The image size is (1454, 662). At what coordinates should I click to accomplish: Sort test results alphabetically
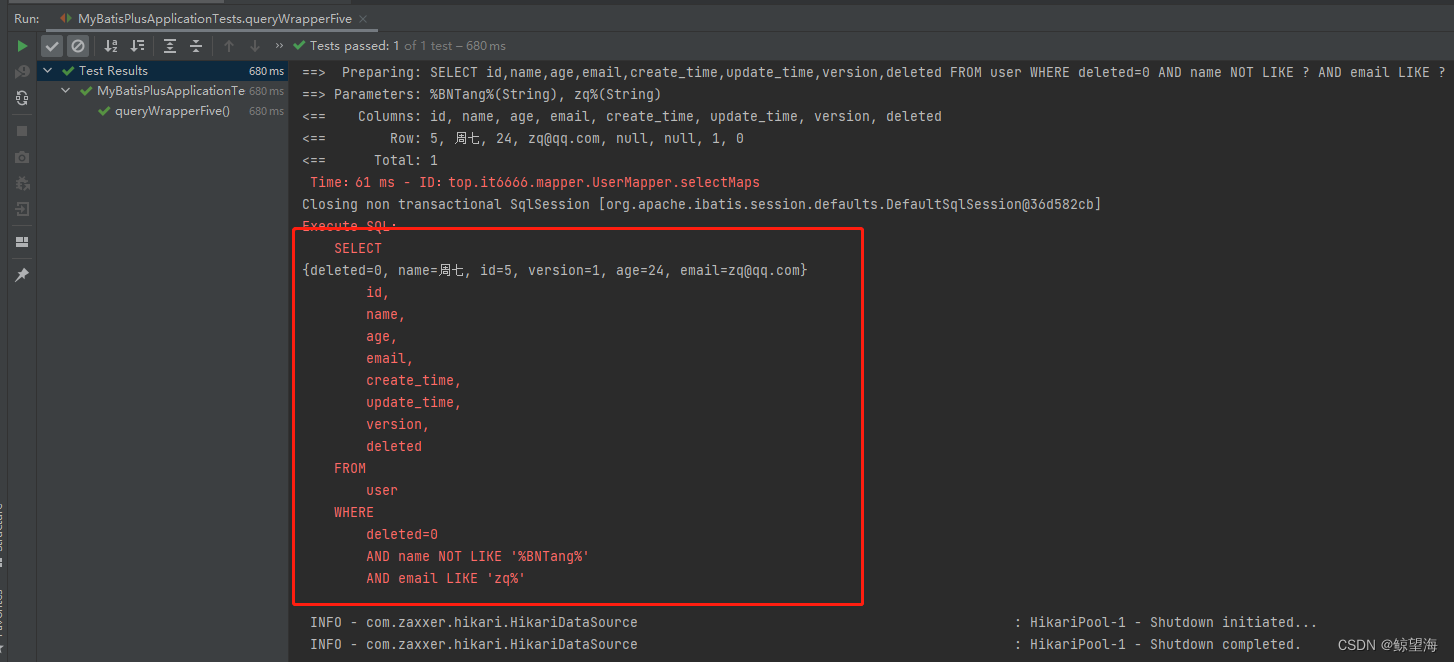click(111, 46)
